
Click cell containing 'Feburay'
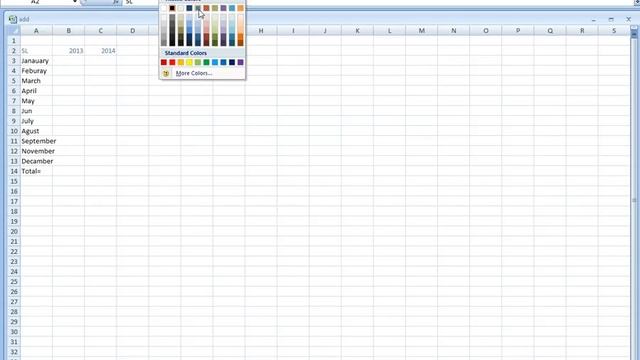(36, 71)
